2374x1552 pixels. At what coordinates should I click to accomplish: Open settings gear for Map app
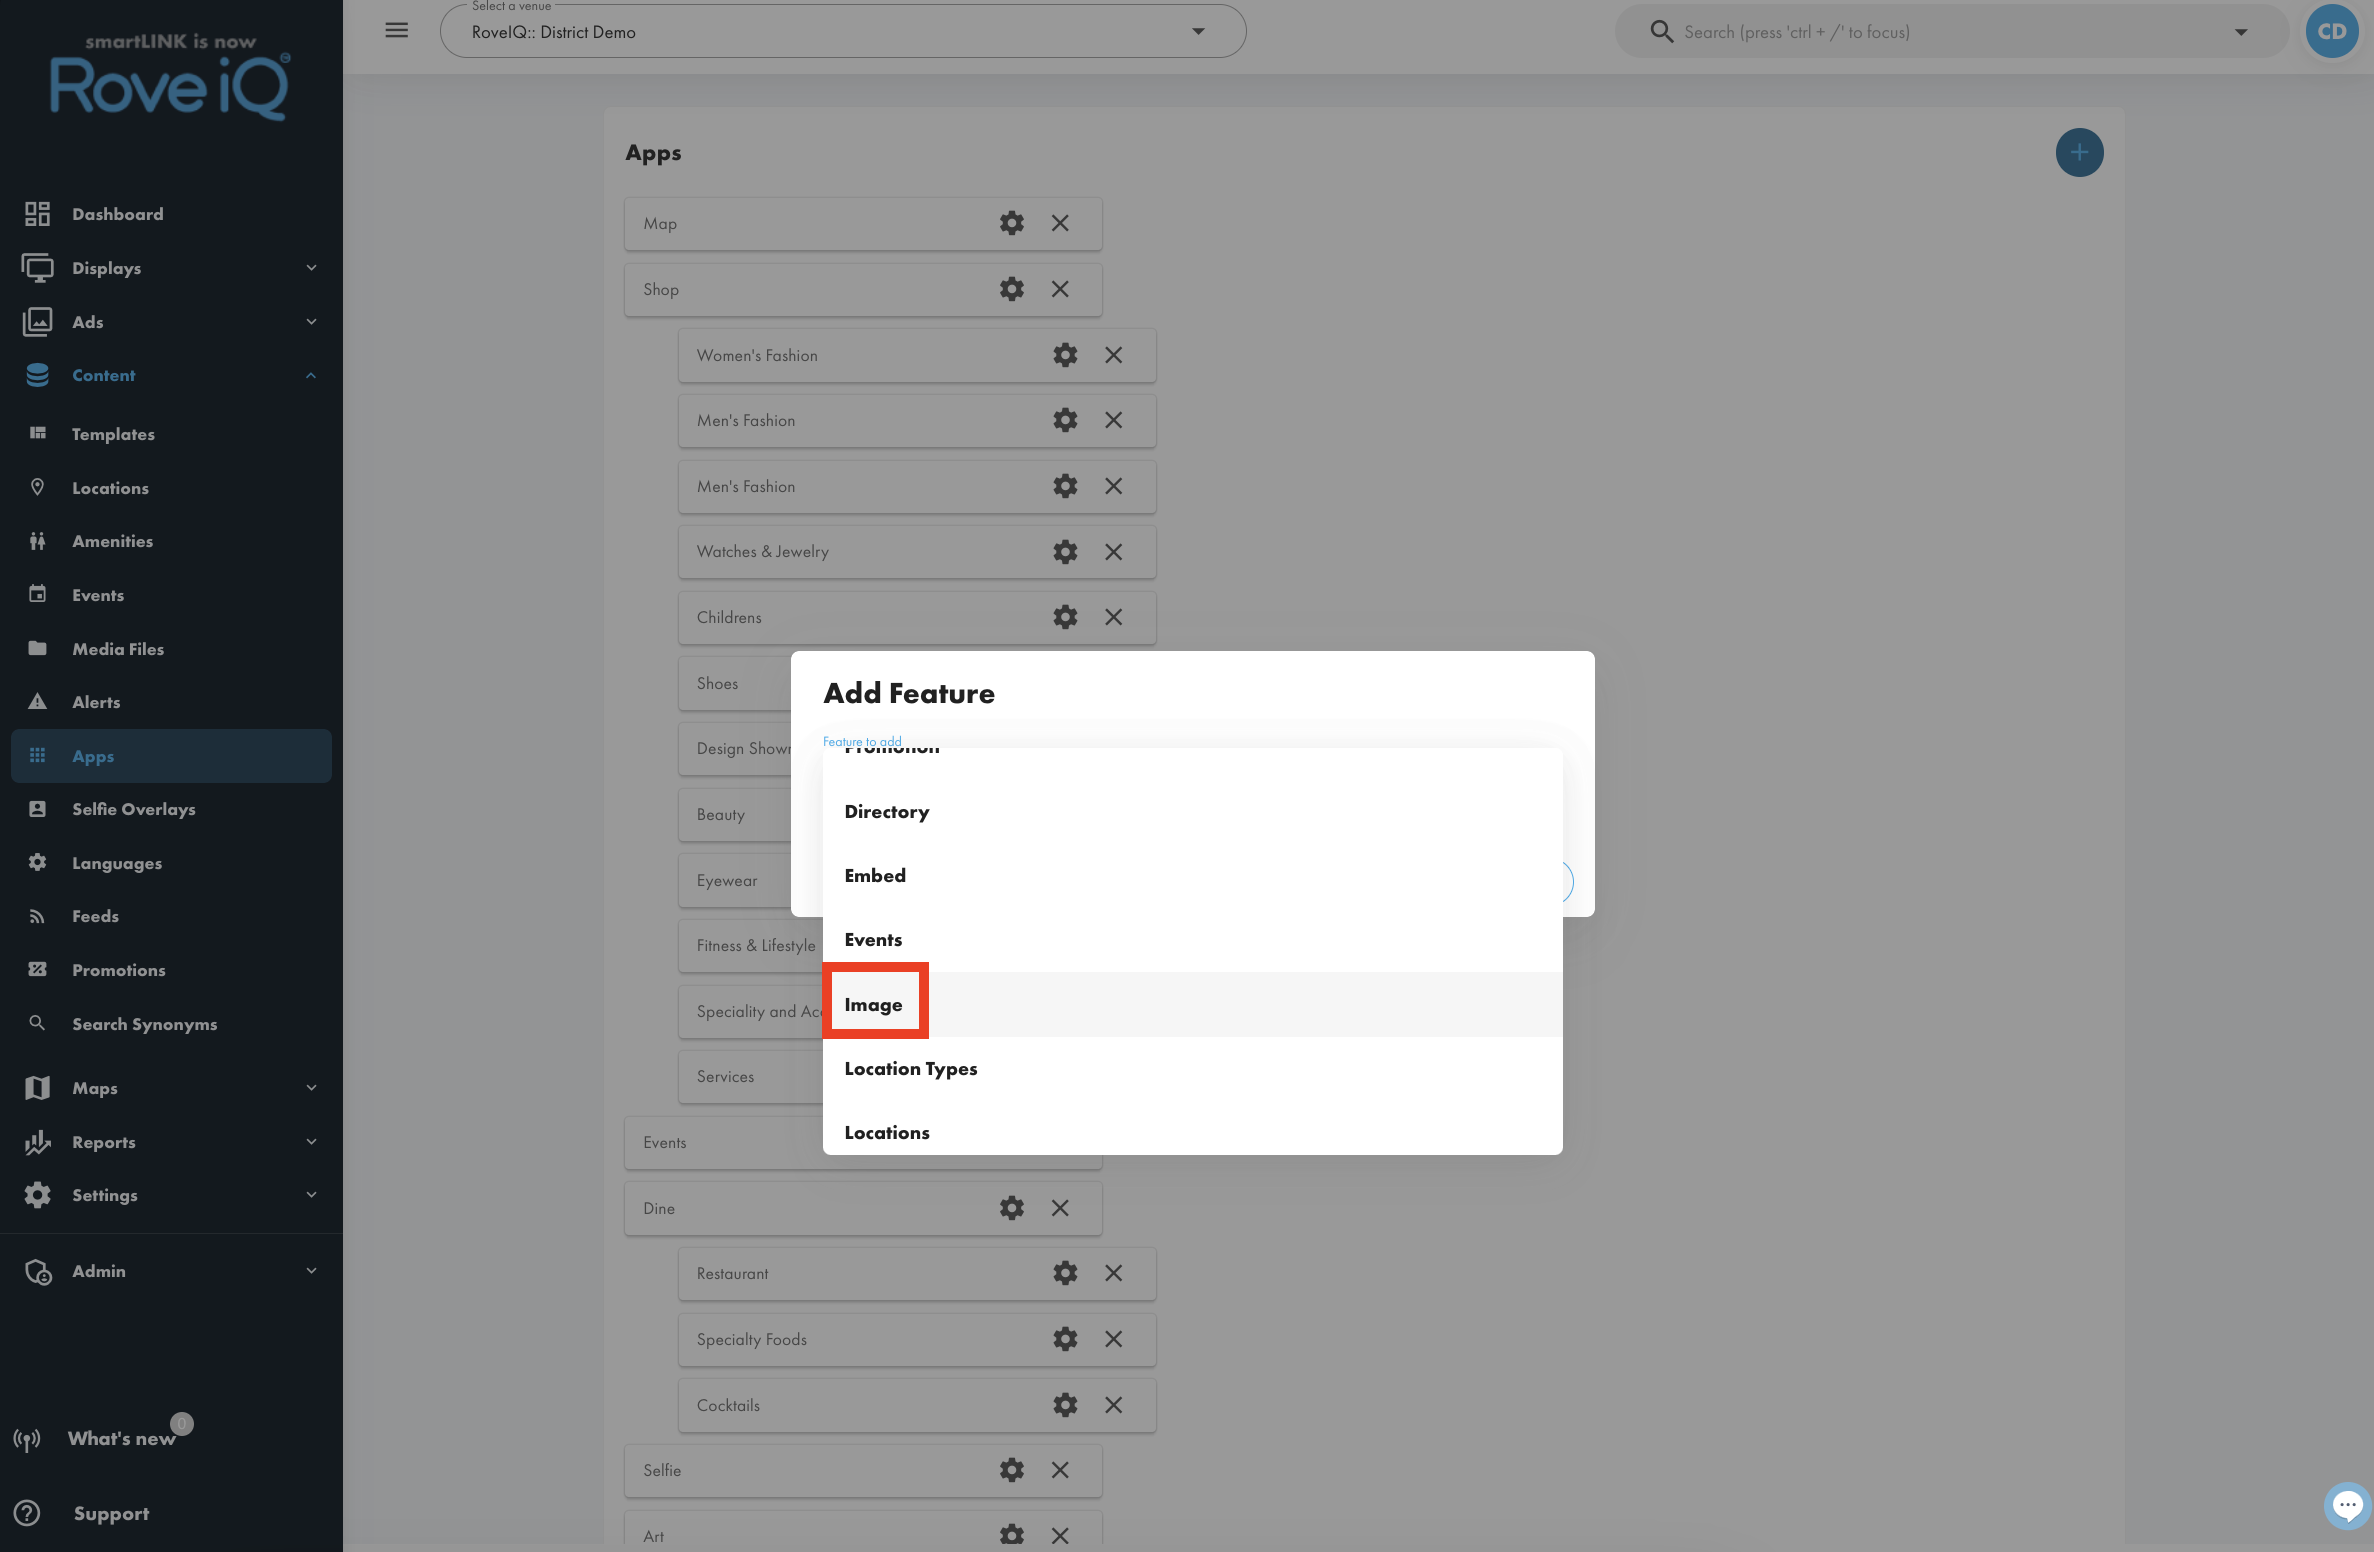click(1011, 223)
